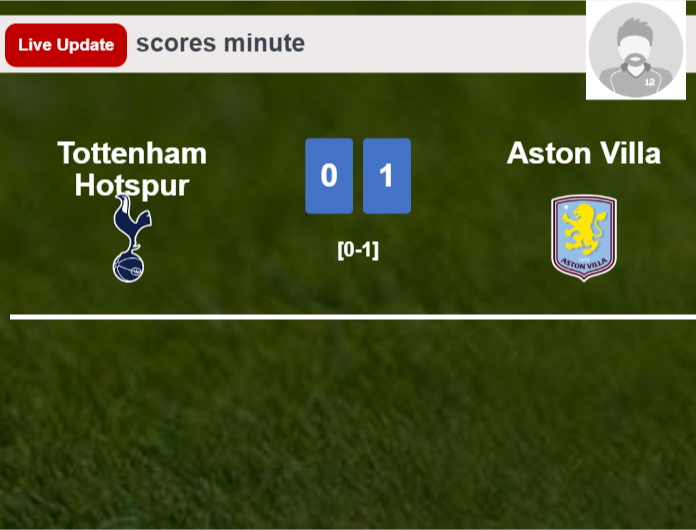Click the word Hotspur under Tottenham

pos(132,185)
